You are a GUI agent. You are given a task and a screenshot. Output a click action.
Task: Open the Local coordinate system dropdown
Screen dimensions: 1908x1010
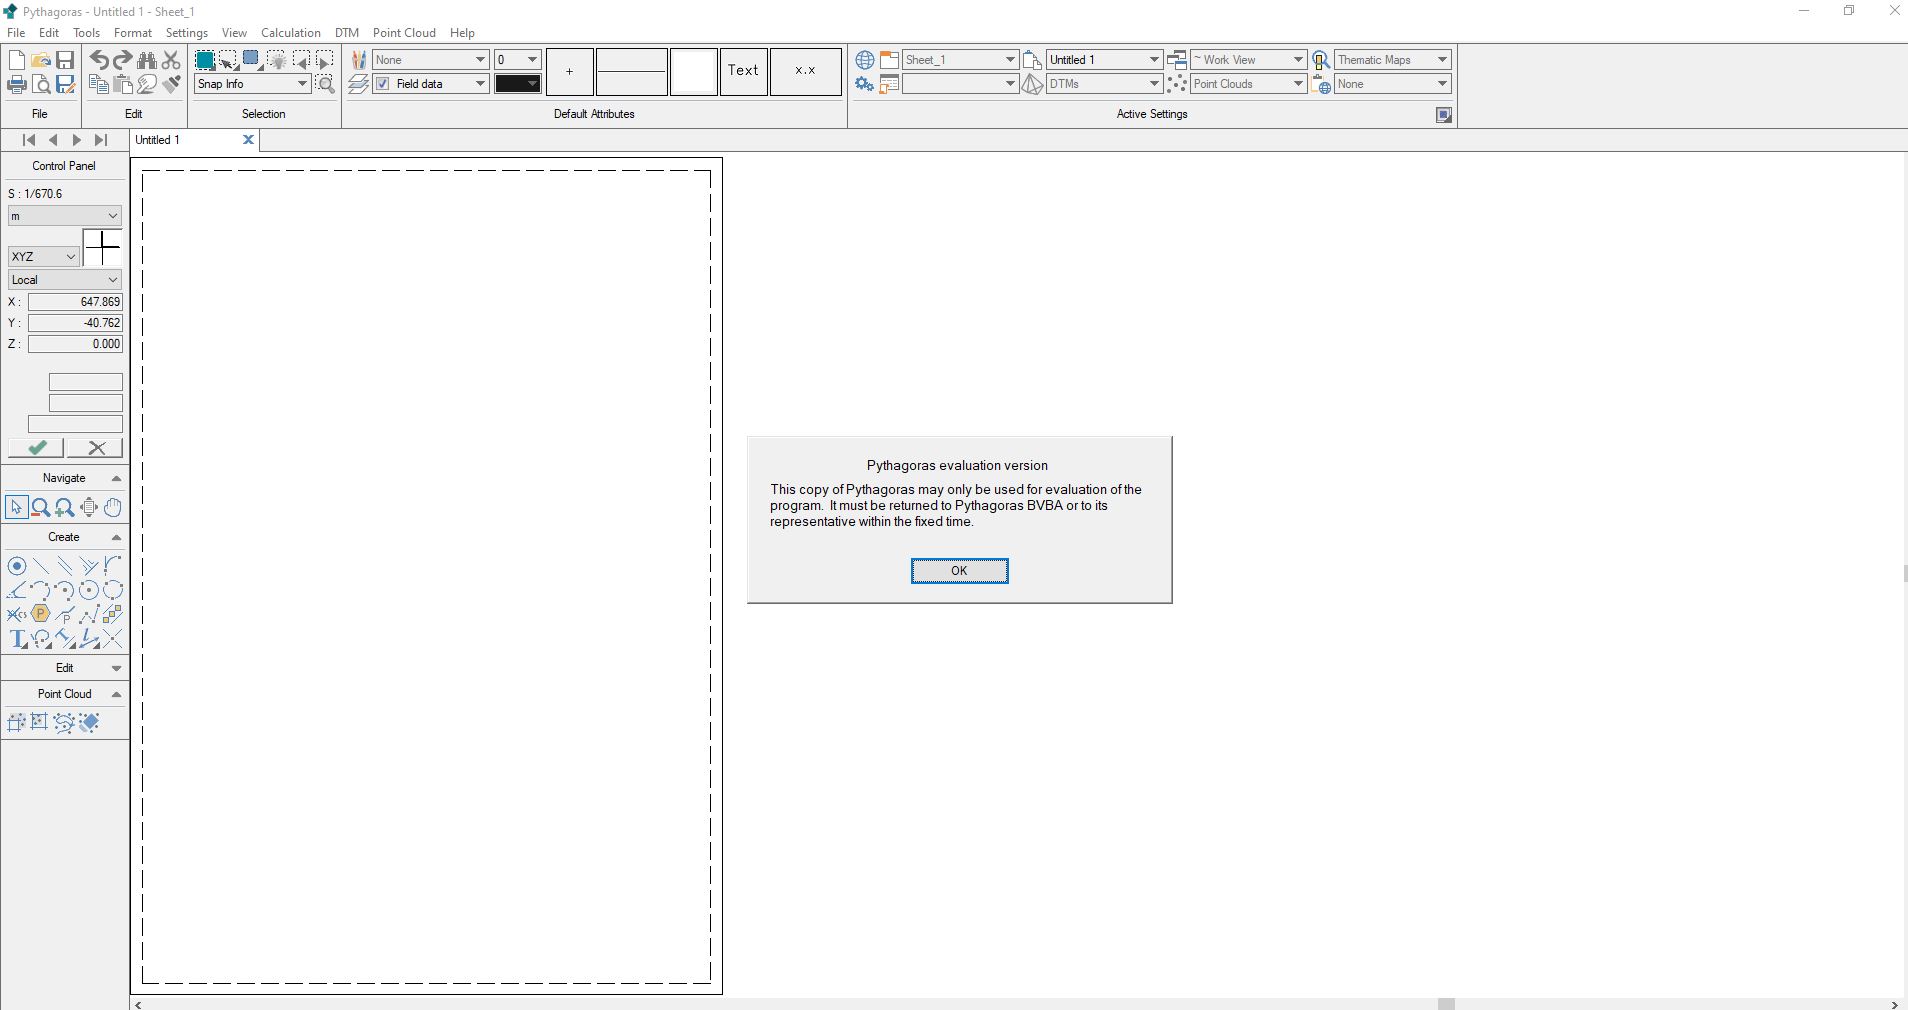[x=65, y=280]
